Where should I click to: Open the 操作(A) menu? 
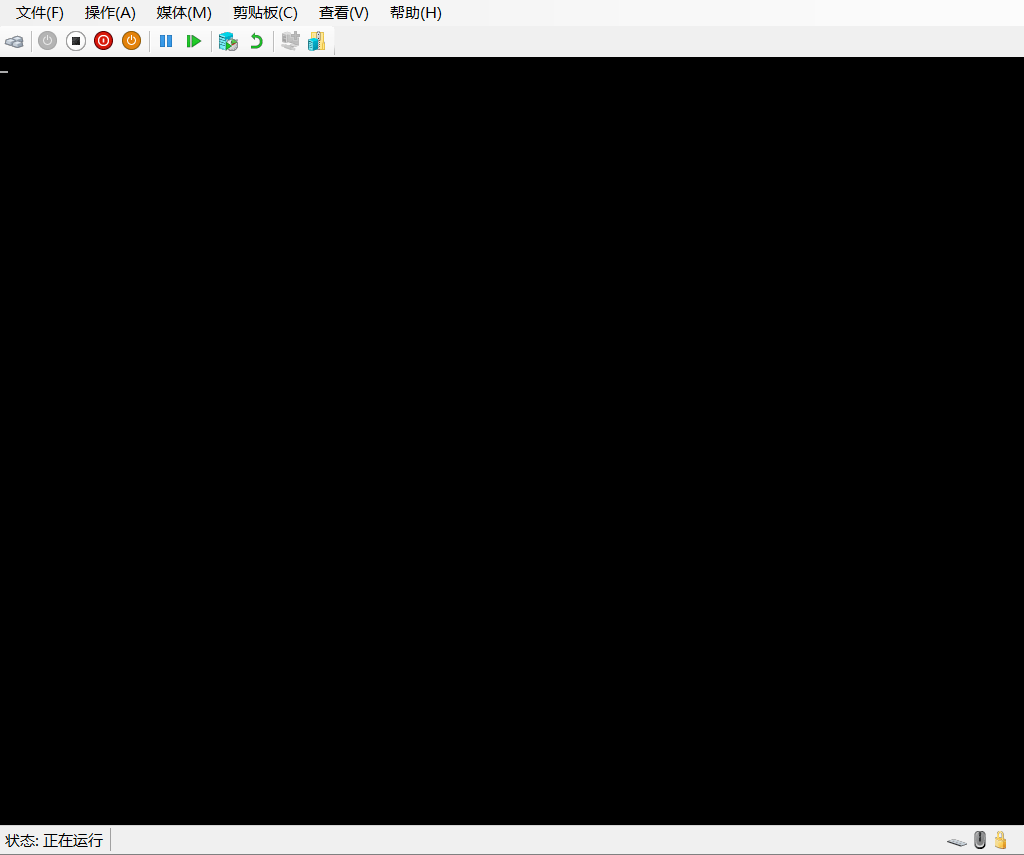110,13
